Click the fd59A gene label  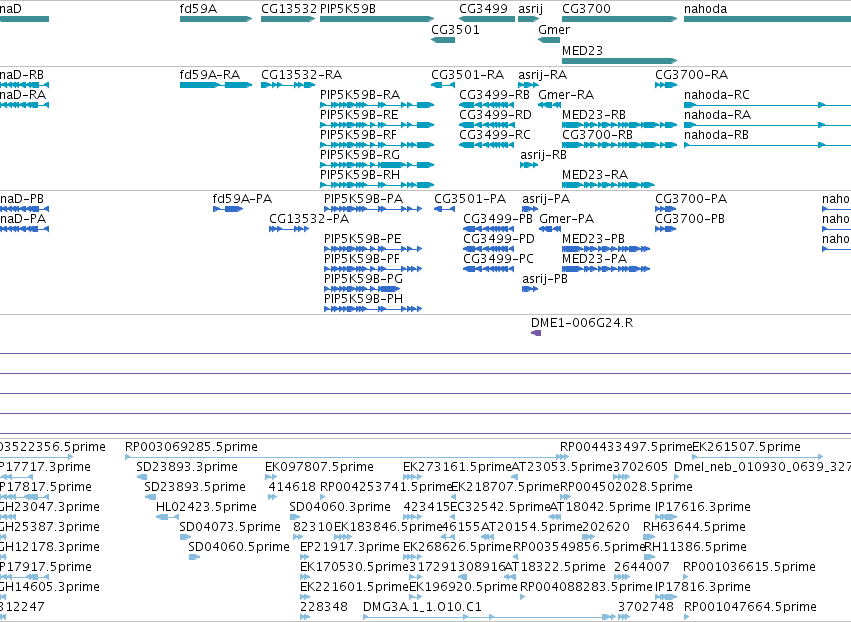point(198,9)
